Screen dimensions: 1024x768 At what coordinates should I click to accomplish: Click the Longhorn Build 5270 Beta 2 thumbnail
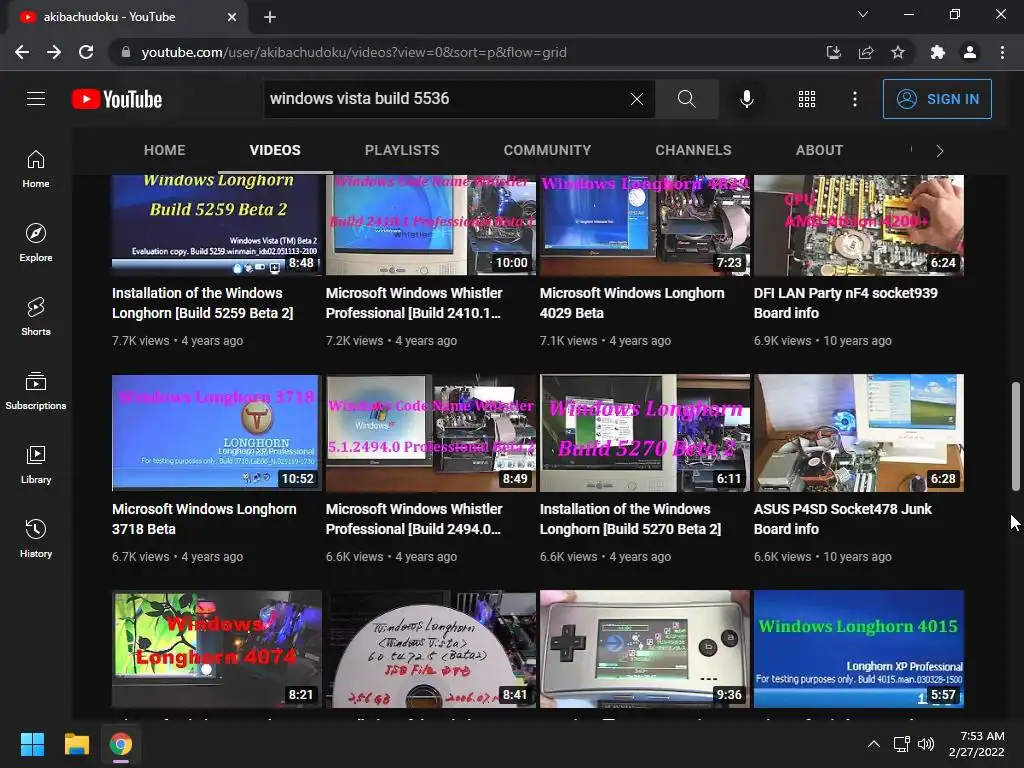pyautogui.click(x=645, y=432)
